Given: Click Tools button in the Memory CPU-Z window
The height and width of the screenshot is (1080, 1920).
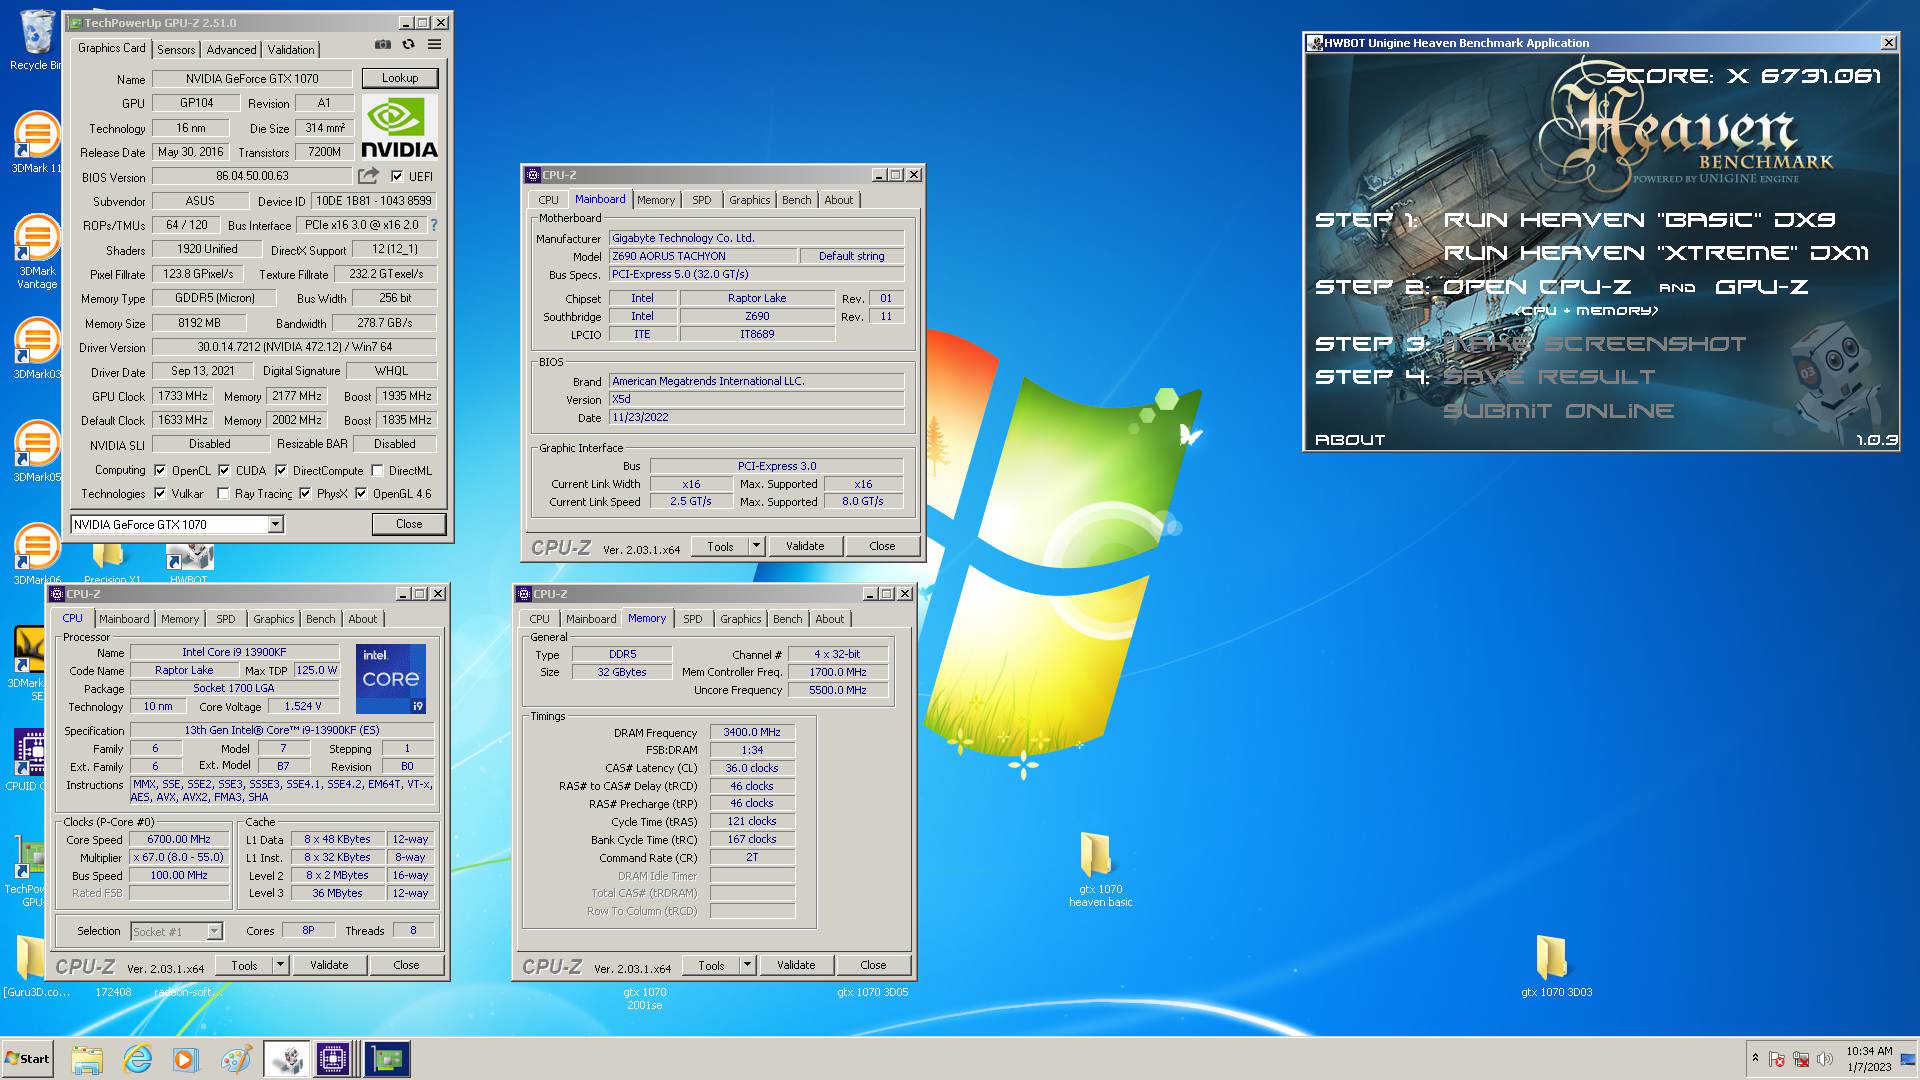Looking at the screenshot, I should pyautogui.click(x=711, y=965).
